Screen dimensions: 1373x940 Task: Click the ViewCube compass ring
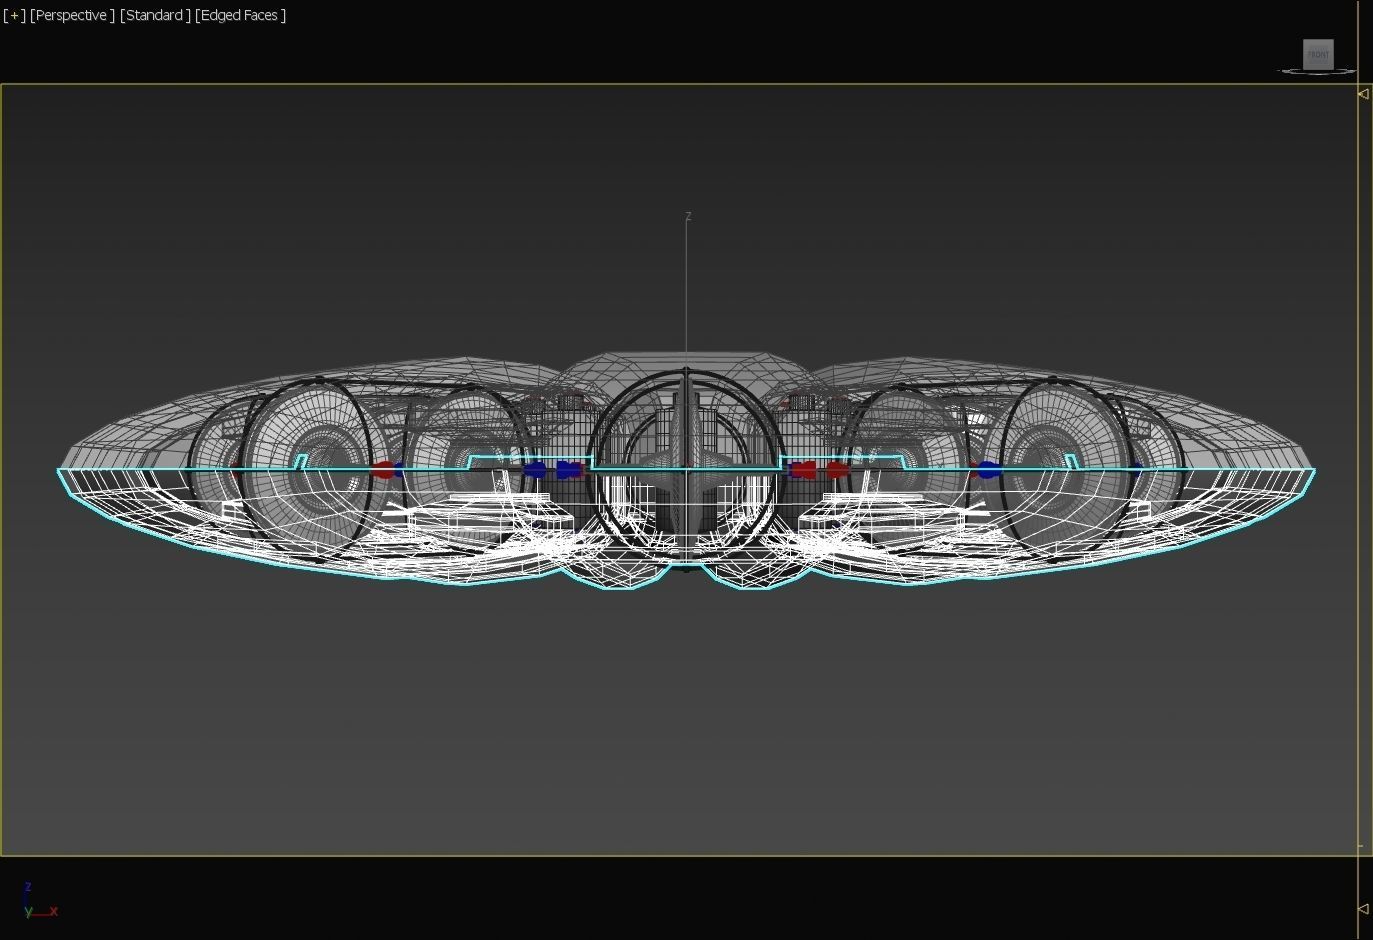click(x=1290, y=71)
